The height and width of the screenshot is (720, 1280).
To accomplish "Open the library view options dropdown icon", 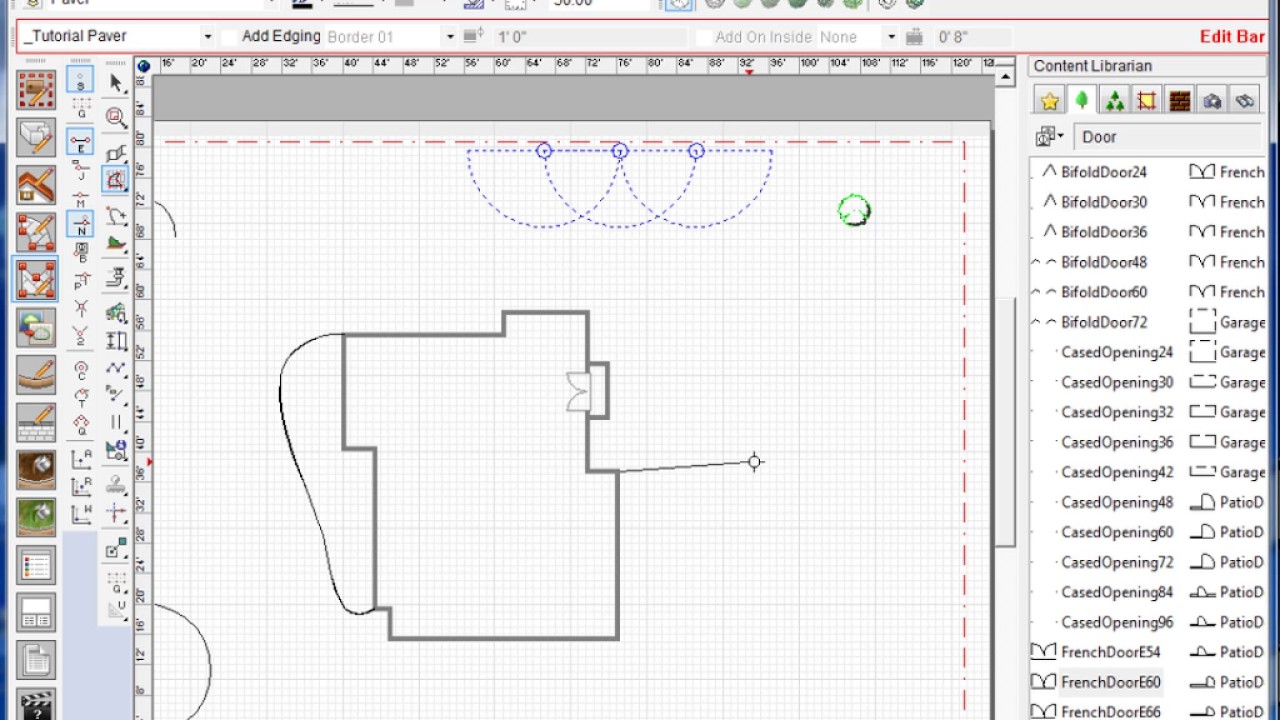I will pos(1050,136).
